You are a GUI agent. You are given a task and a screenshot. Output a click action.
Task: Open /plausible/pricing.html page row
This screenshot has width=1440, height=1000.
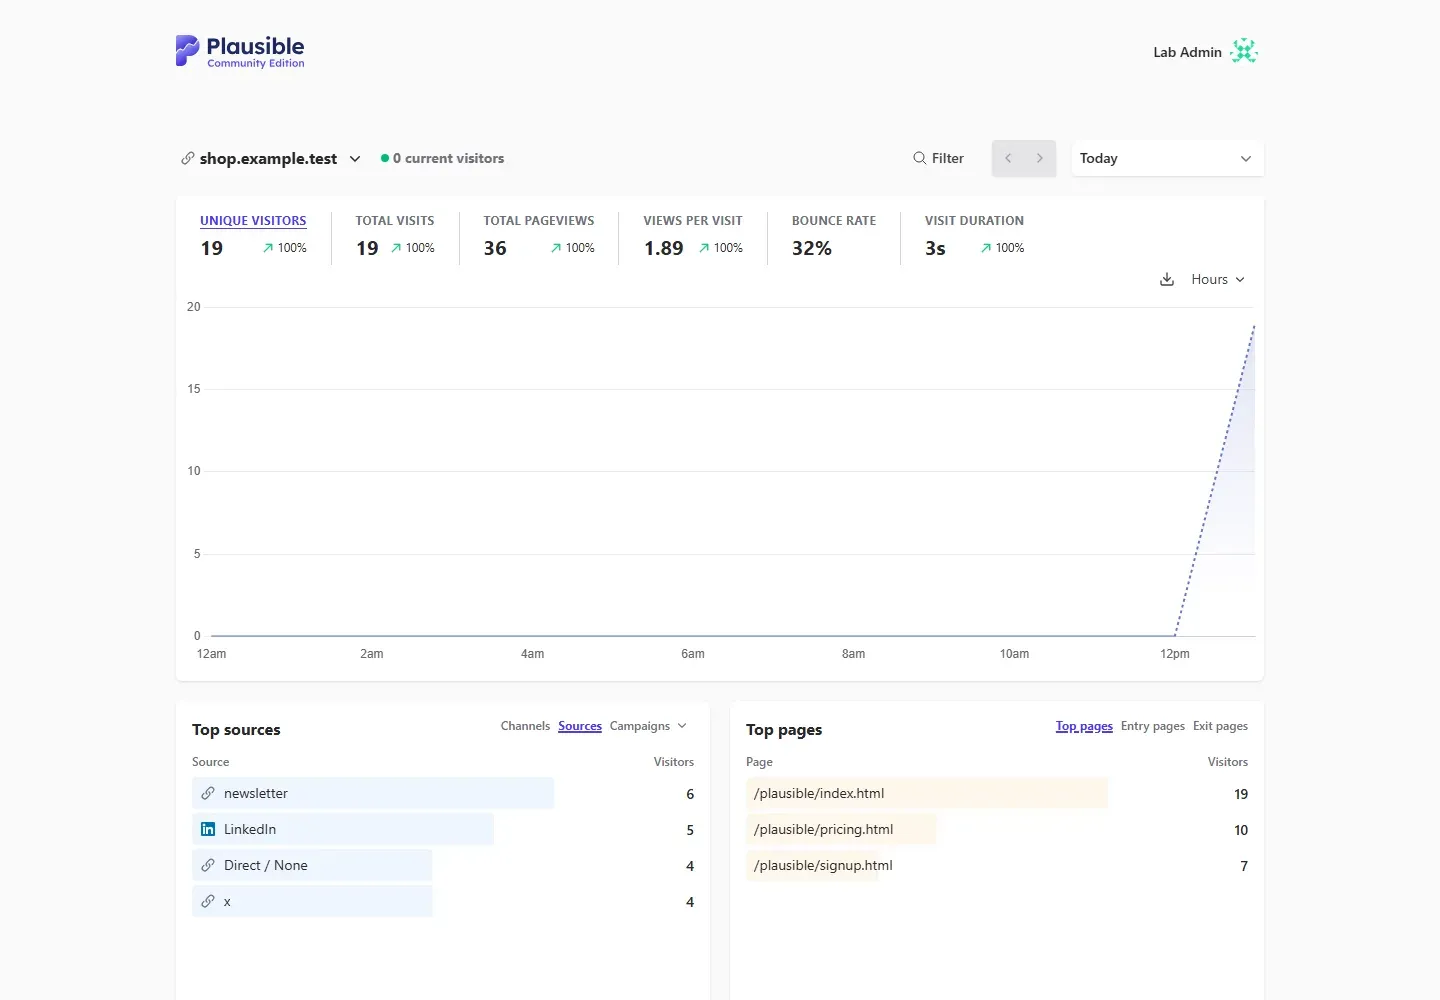[x=997, y=829]
